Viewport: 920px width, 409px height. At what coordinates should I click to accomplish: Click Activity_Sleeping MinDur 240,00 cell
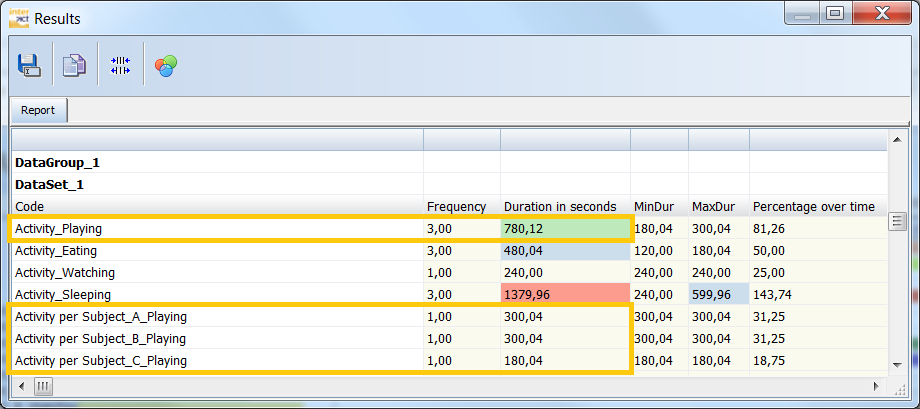659,294
